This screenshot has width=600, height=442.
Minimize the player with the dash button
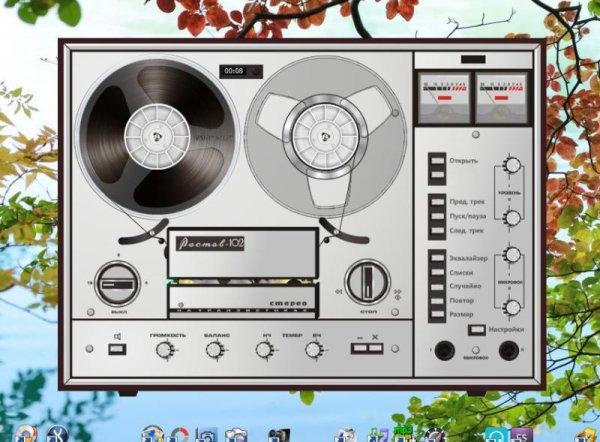[360, 348]
